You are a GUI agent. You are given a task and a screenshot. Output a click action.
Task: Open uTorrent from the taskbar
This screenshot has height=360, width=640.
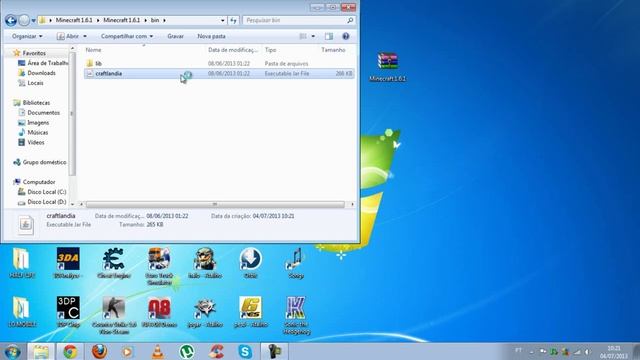point(187,351)
